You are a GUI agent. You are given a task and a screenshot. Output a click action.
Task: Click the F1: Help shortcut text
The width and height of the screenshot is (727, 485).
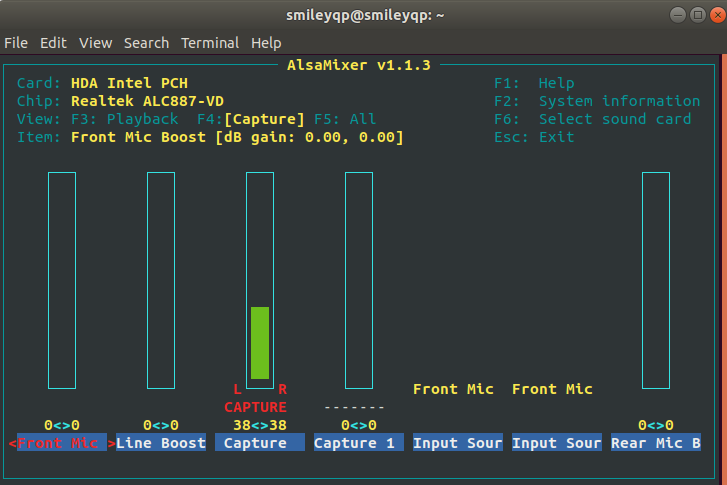(534, 83)
